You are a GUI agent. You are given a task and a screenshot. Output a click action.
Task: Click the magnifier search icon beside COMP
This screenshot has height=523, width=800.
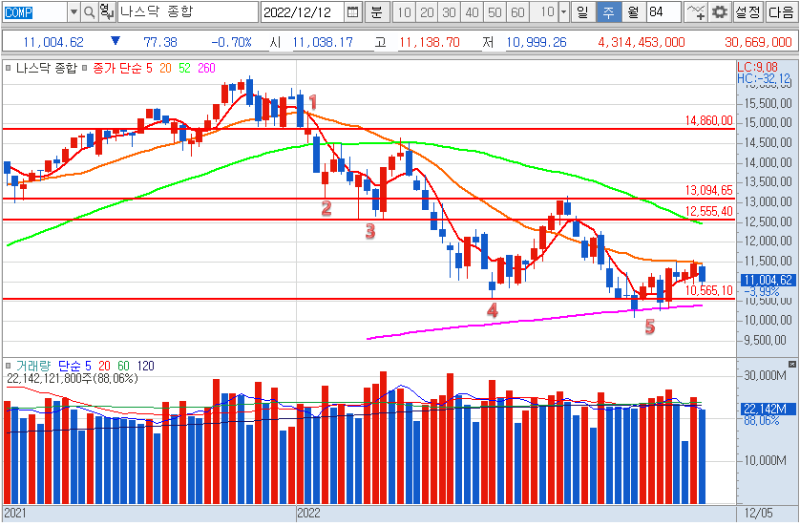pos(89,12)
